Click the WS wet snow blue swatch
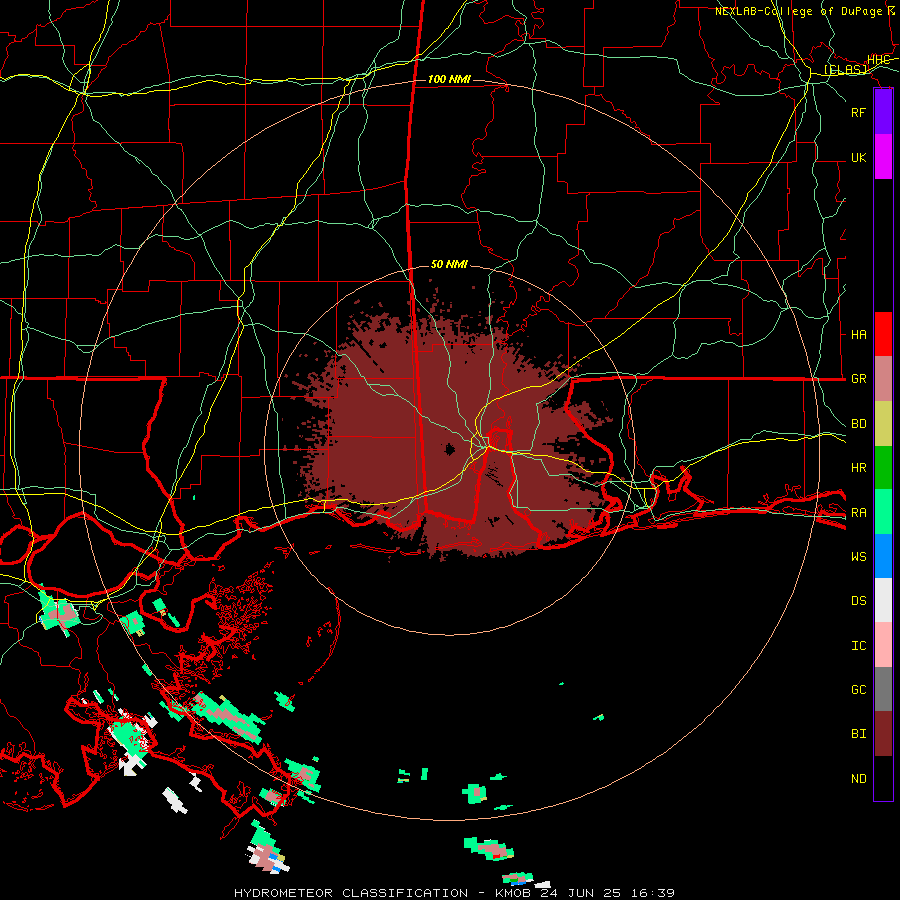900x900 pixels. coord(883,556)
